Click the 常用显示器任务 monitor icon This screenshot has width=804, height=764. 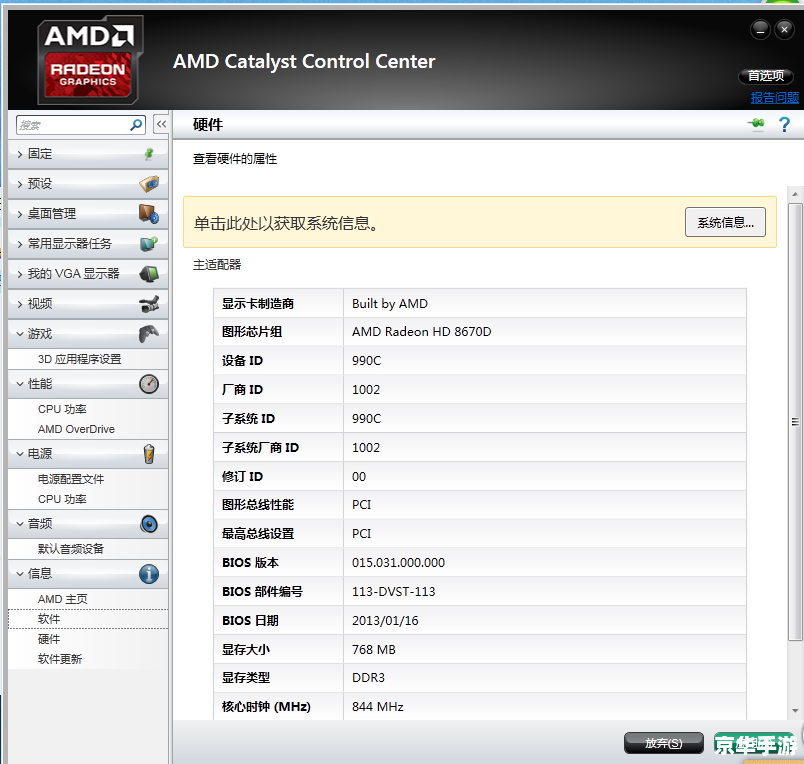(x=149, y=244)
